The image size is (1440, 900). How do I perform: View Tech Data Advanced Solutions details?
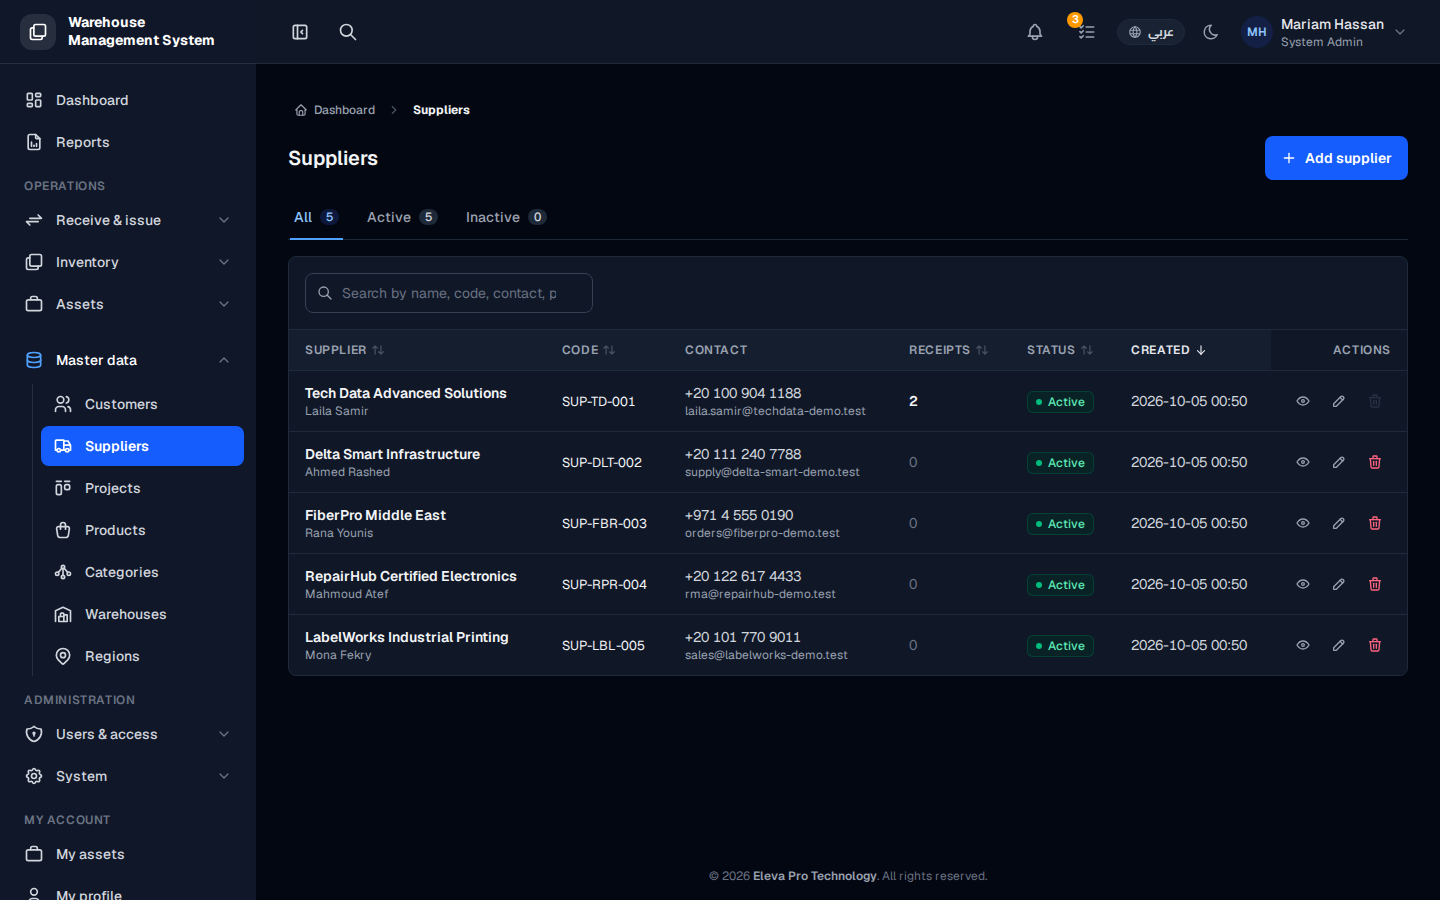coord(1303,401)
